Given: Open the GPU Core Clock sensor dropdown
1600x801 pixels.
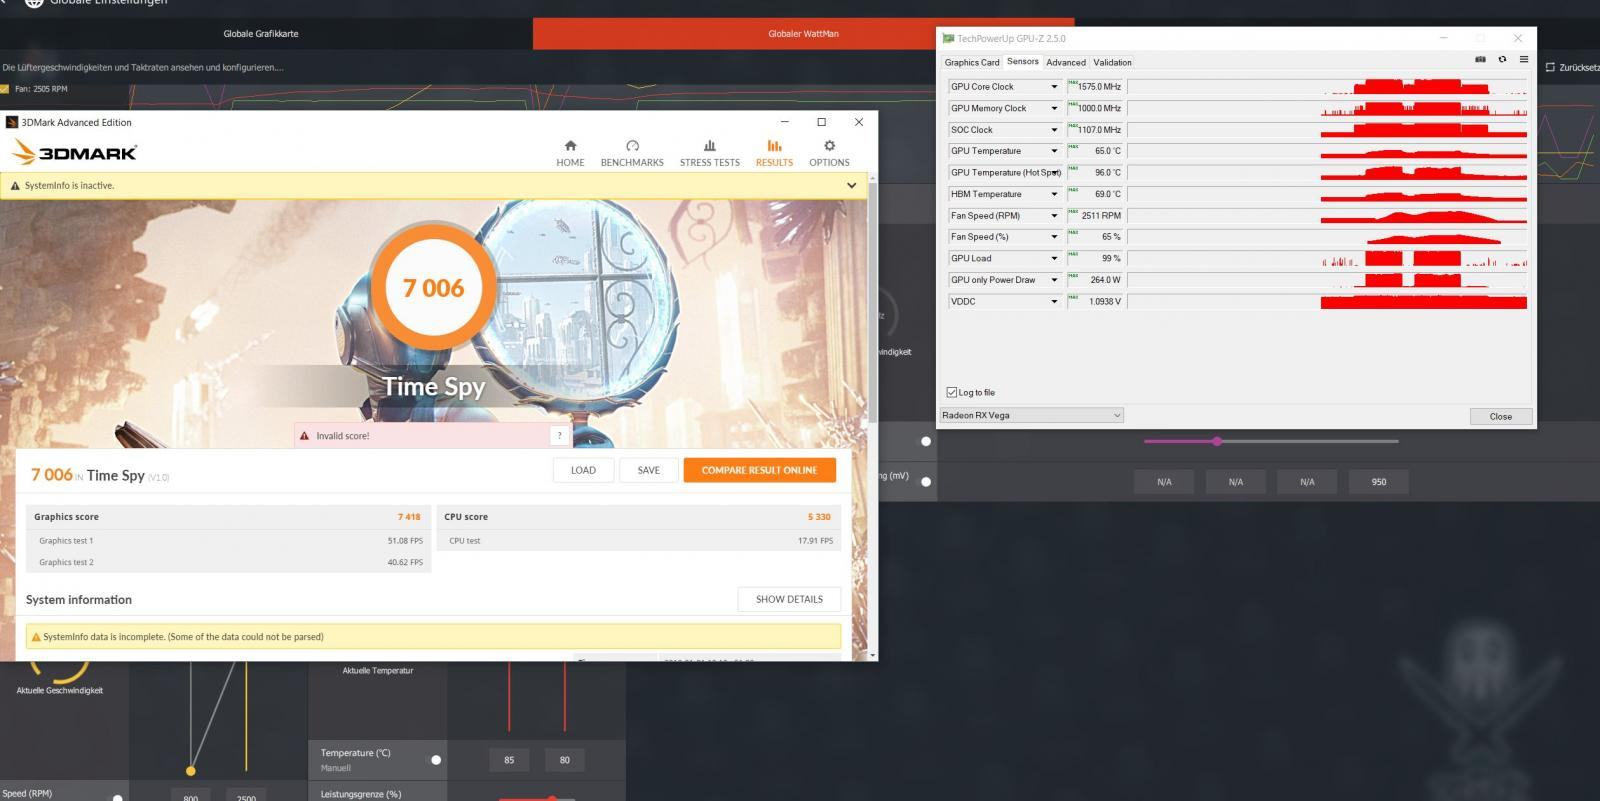Looking at the screenshot, I should 1054,87.
